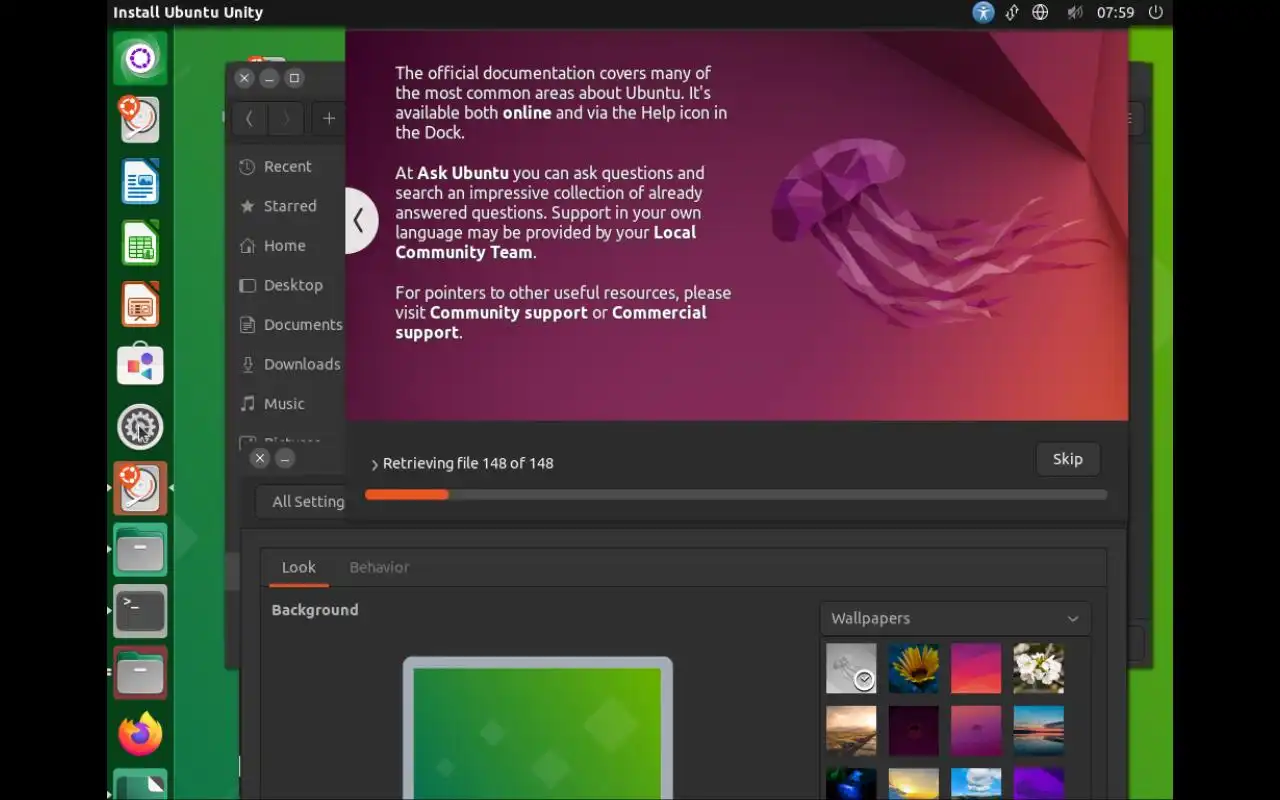
Task: Open the Wallpapers dropdown
Action: pyautogui.click(x=955, y=618)
